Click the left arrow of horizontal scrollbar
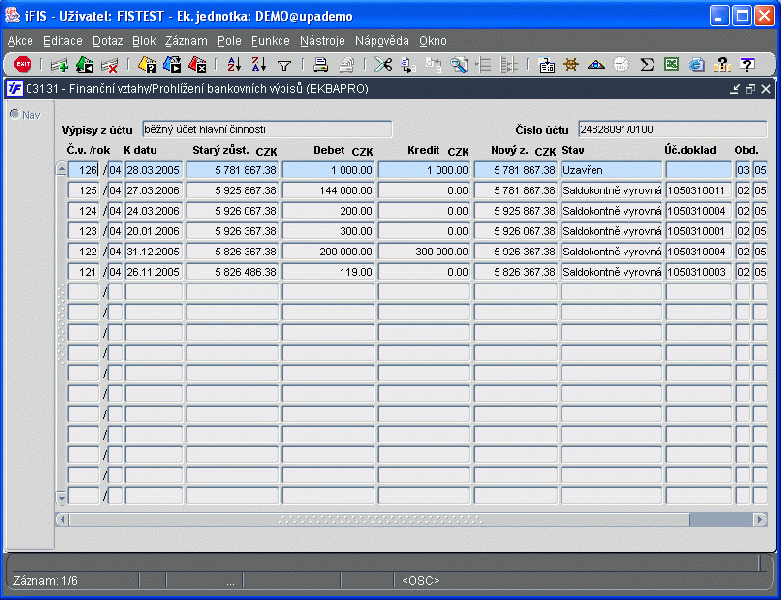 [x=62, y=520]
